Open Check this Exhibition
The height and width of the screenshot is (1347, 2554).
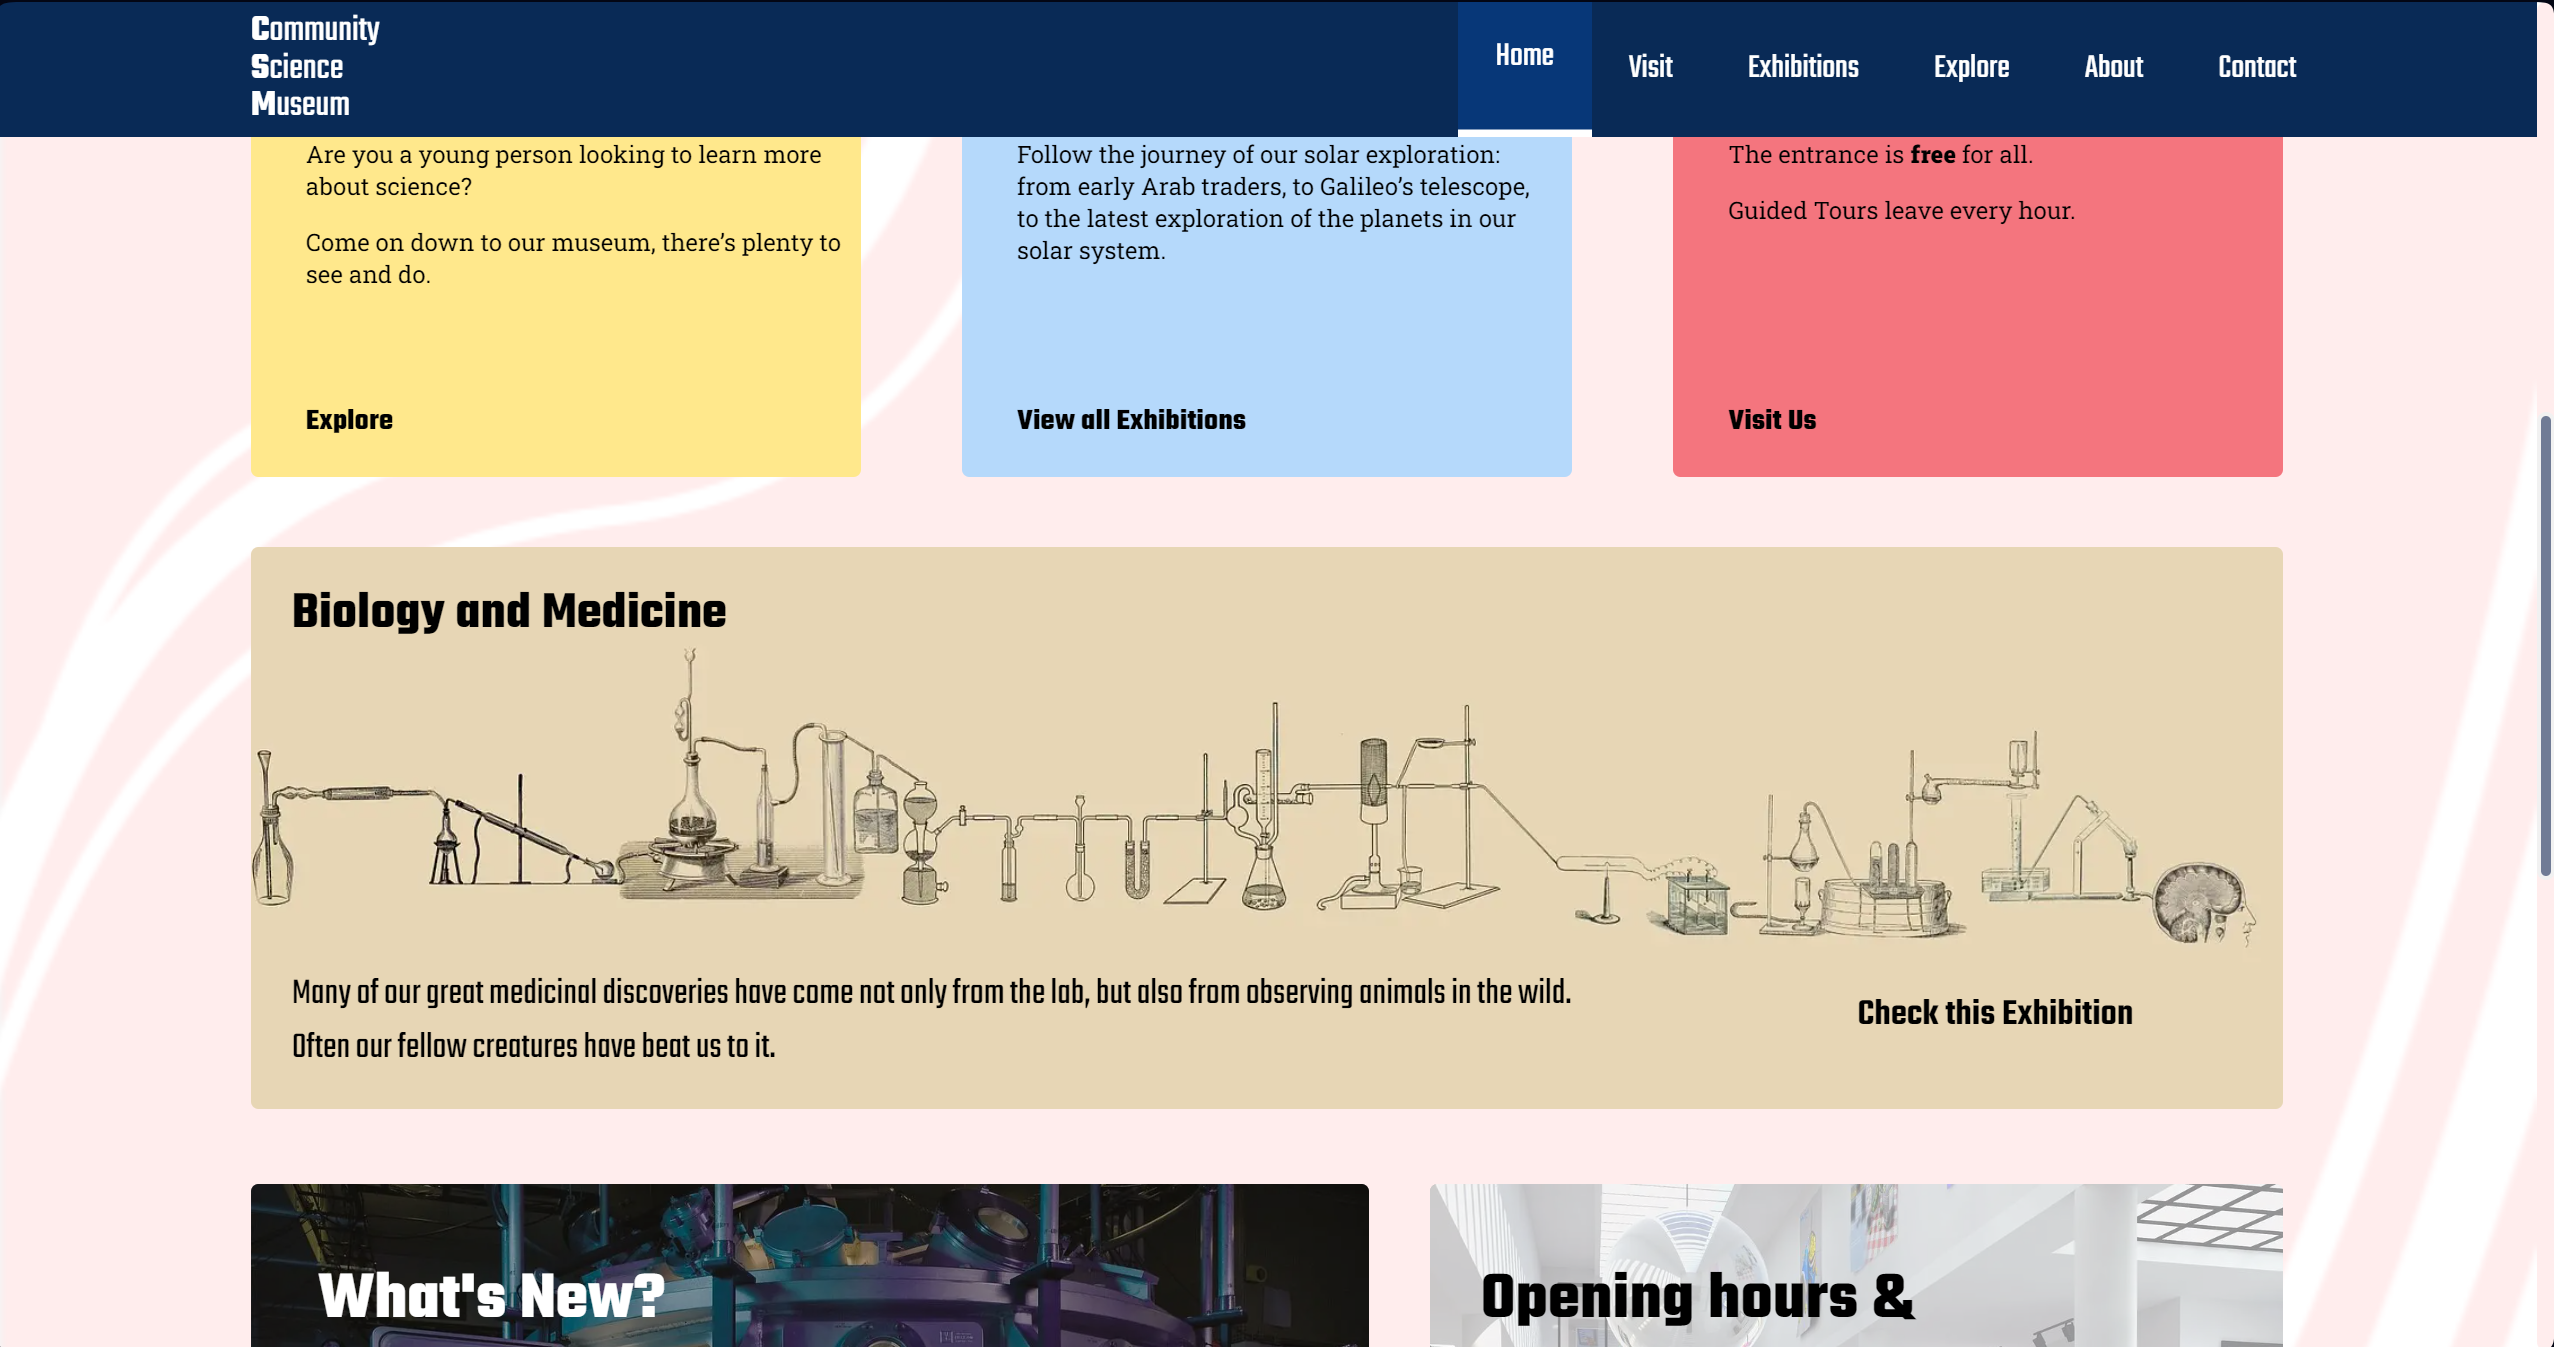click(x=1994, y=1013)
